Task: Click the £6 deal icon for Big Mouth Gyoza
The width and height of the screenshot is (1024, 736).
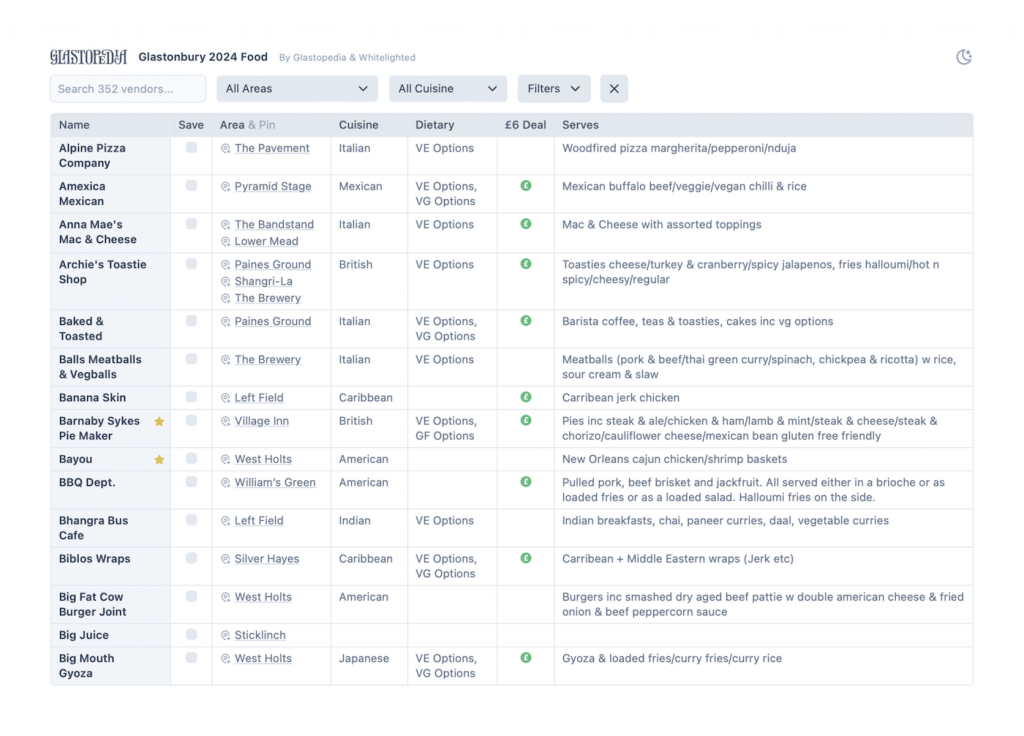Action: click(526, 658)
